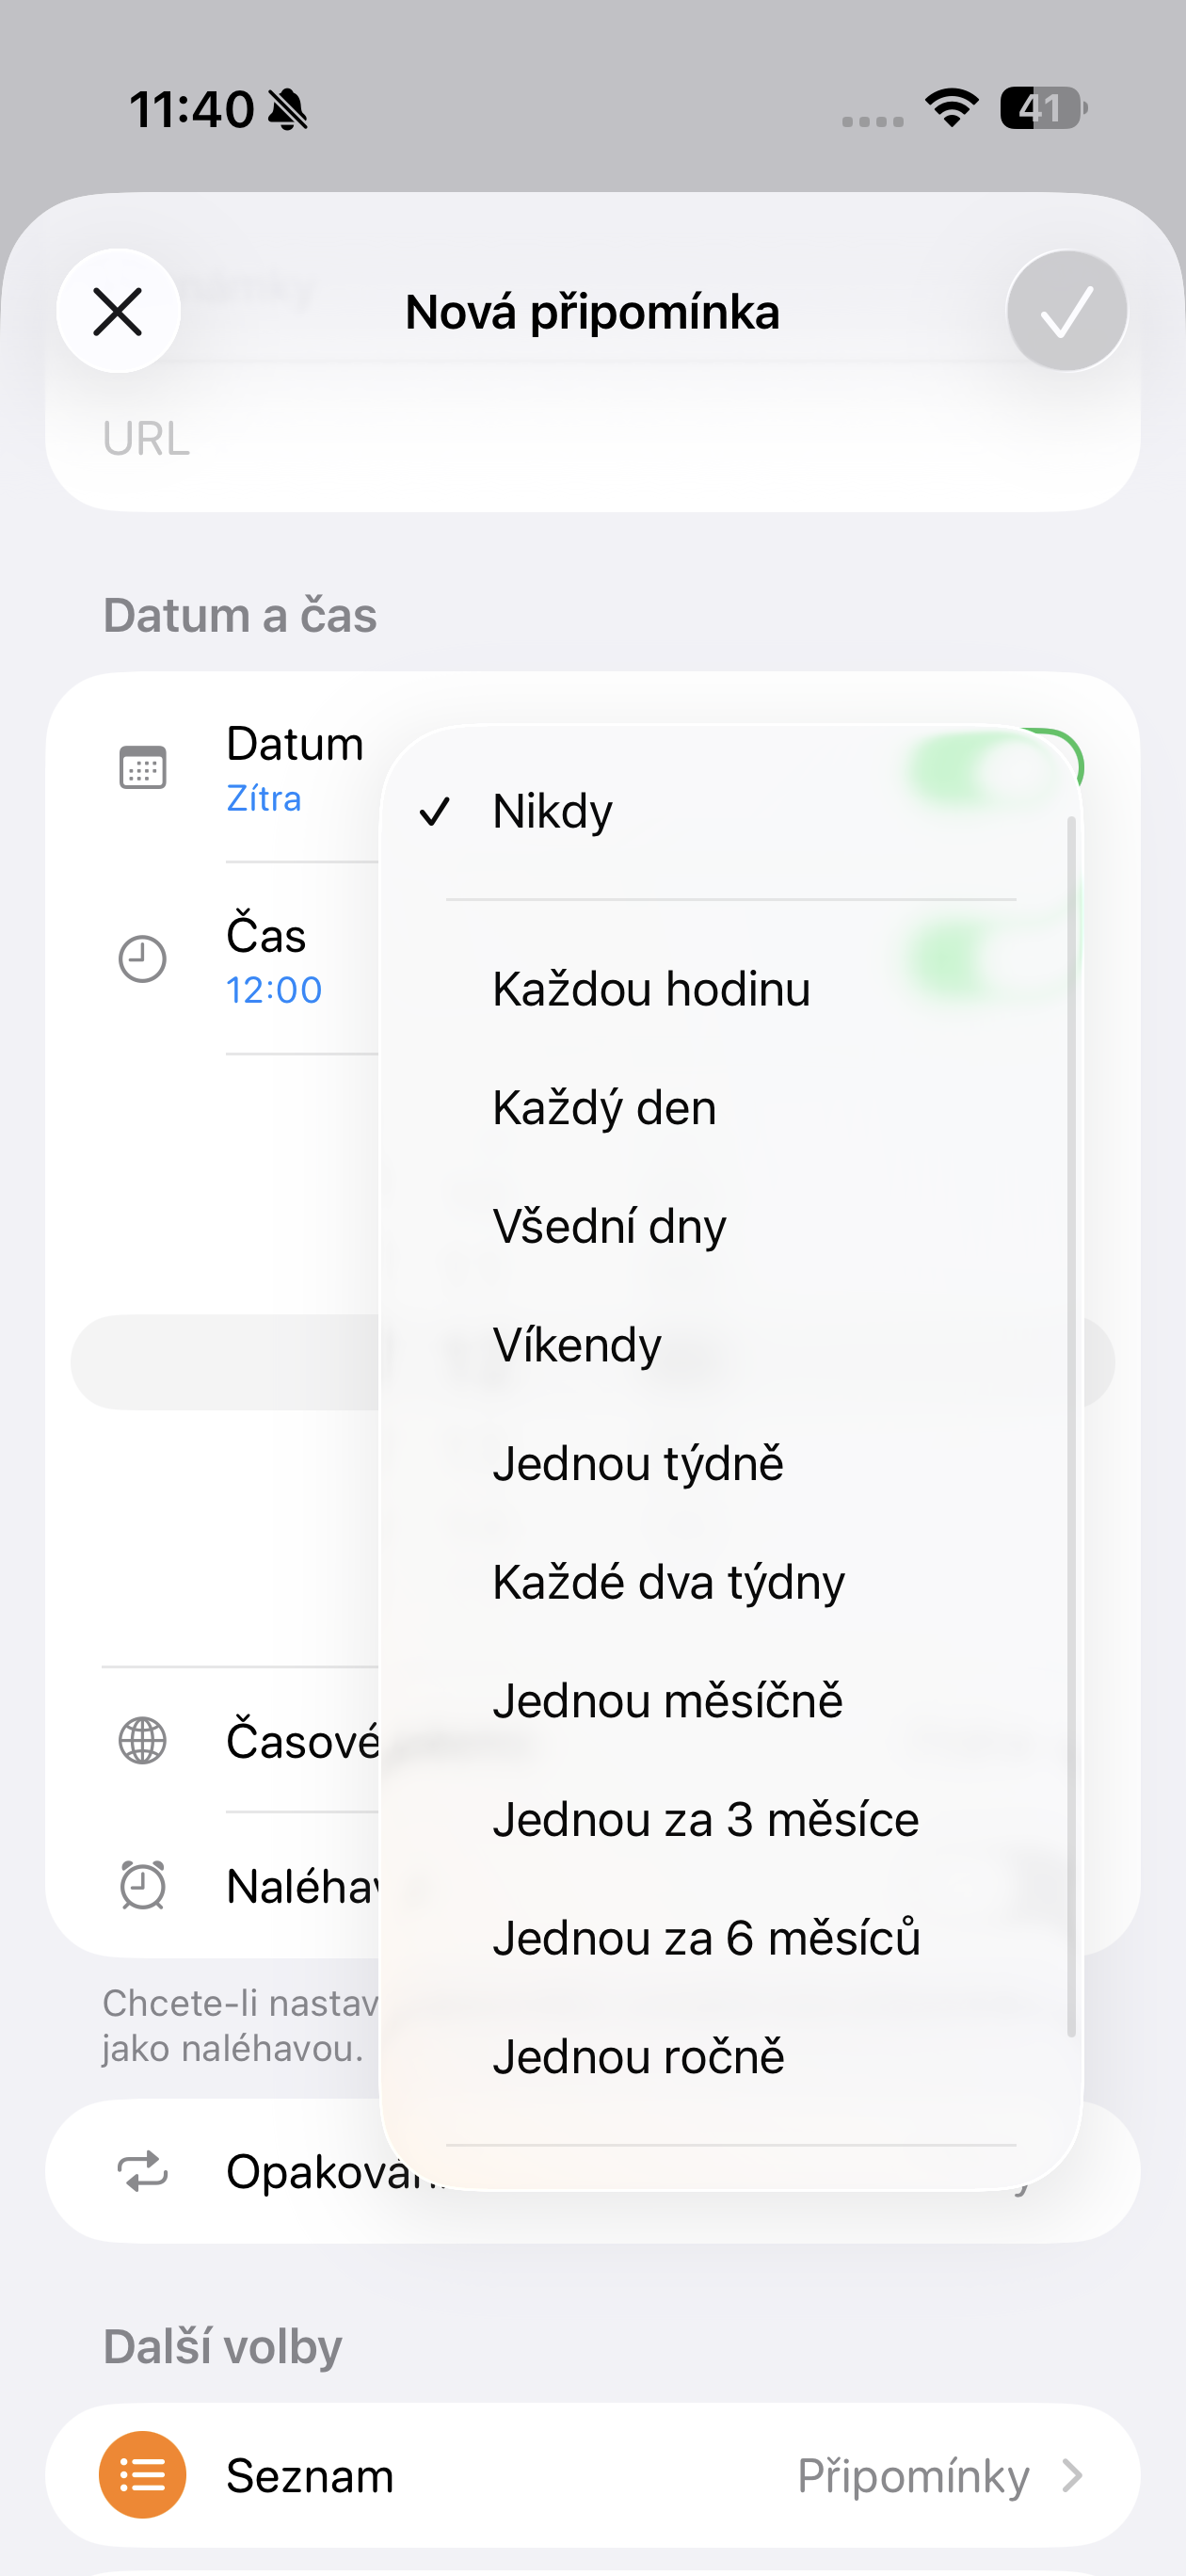Select the checked Nikdy option
Screen dimensions: 1186x2576
[552, 811]
